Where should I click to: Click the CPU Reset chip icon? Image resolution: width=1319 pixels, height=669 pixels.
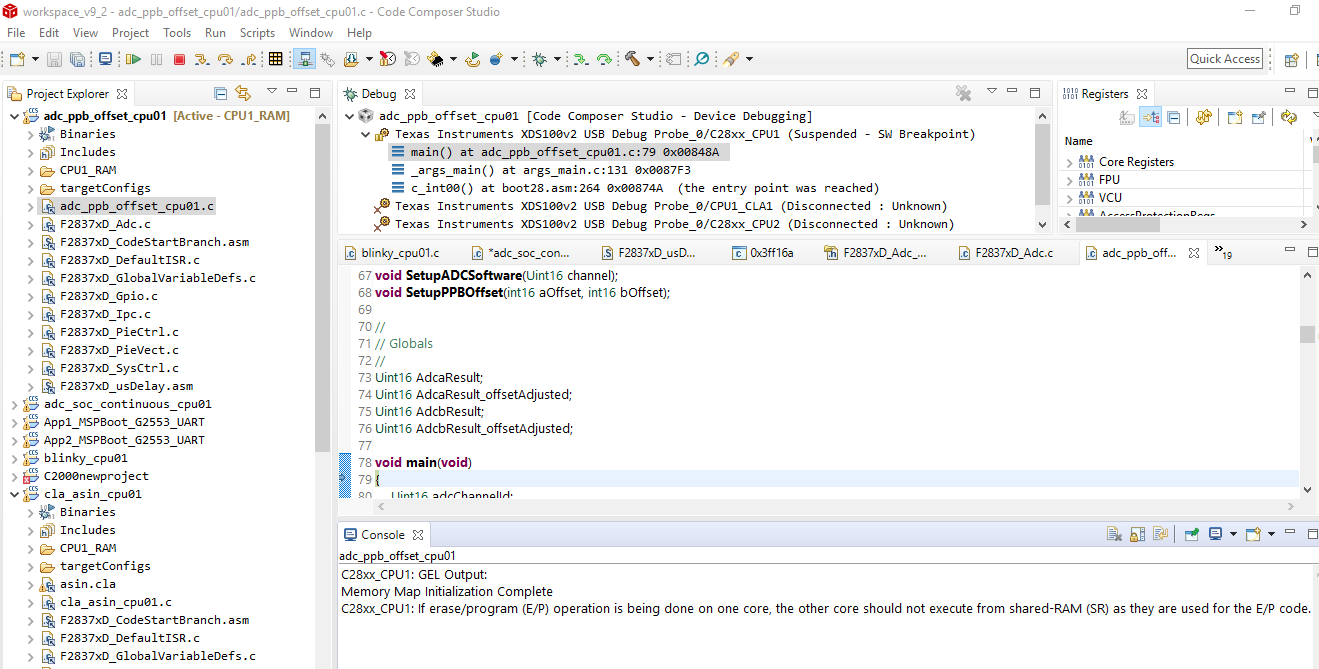[x=435, y=59]
